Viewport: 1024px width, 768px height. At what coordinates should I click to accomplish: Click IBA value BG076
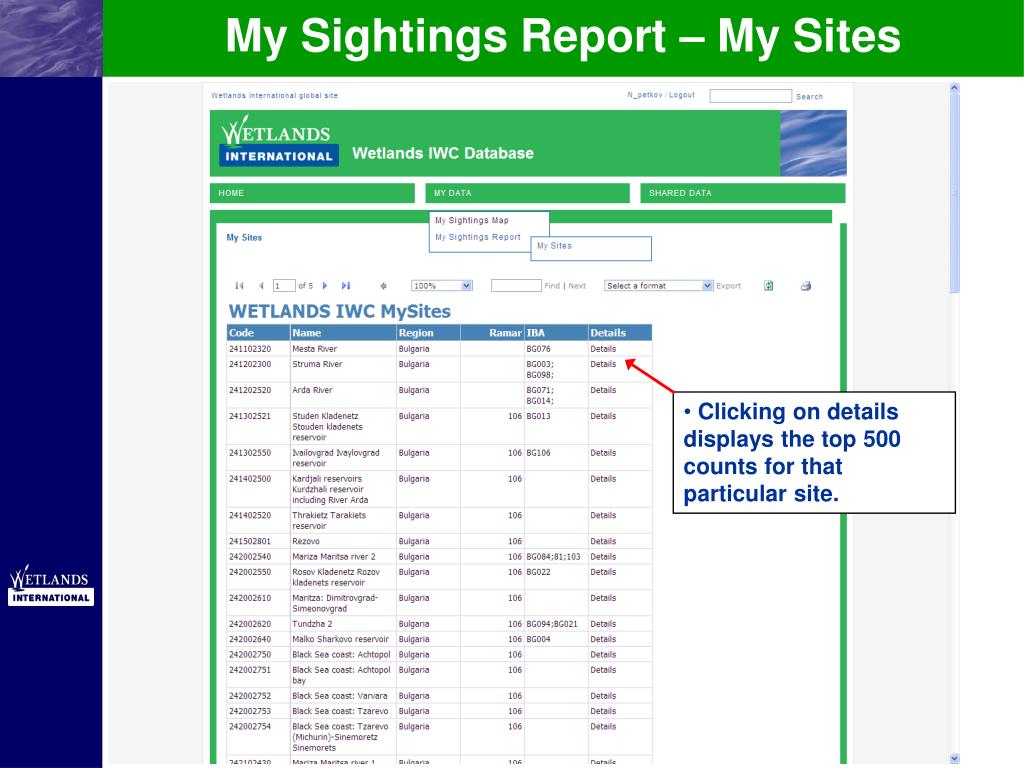(538, 349)
